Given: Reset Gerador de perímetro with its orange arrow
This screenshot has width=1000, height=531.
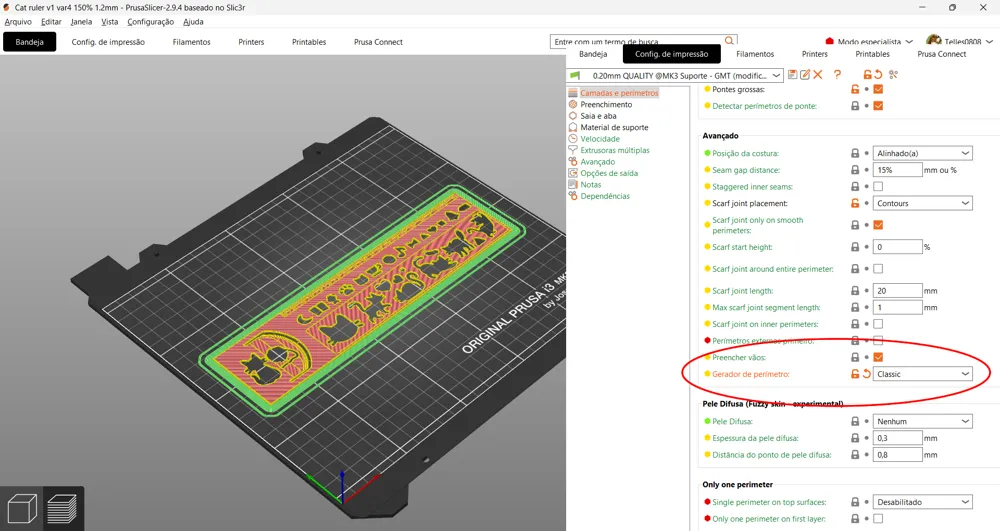Looking at the screenshot, I should [867, 374].
